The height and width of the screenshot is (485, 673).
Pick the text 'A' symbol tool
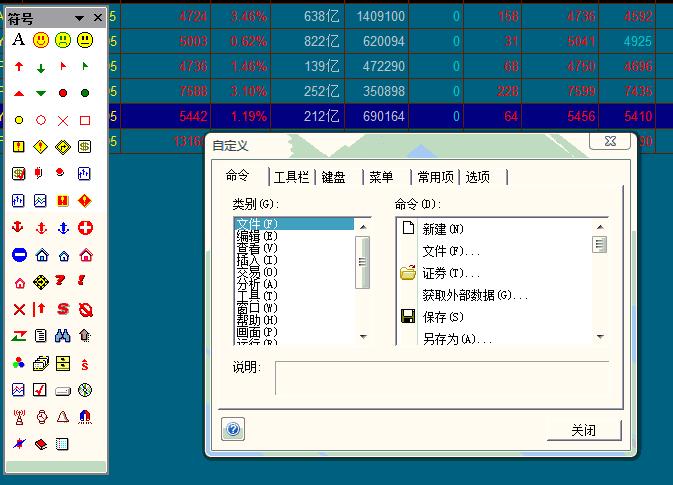click(x=18, y=40)
